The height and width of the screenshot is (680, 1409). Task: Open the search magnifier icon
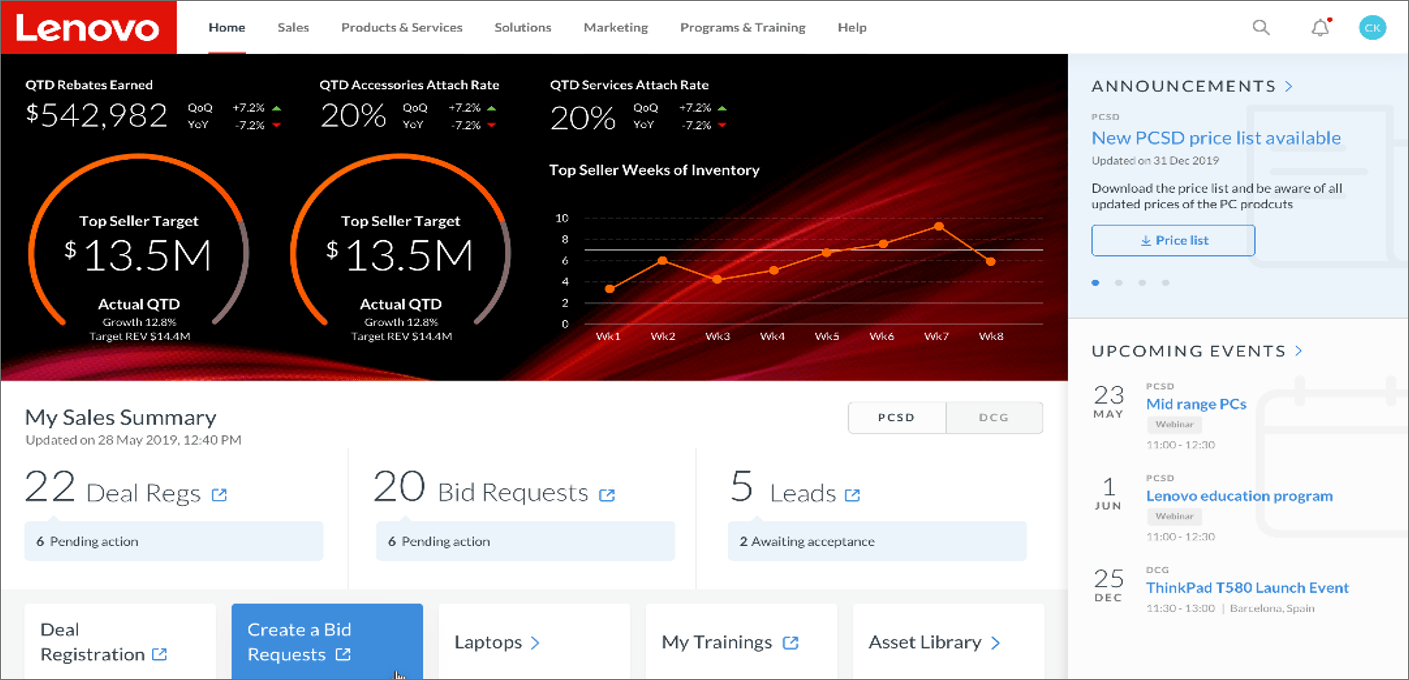pyautogui.click(x=1261, y=28)
